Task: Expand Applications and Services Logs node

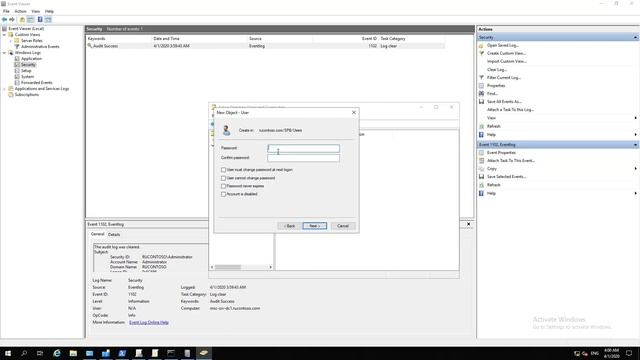Action: pos(4,89)
